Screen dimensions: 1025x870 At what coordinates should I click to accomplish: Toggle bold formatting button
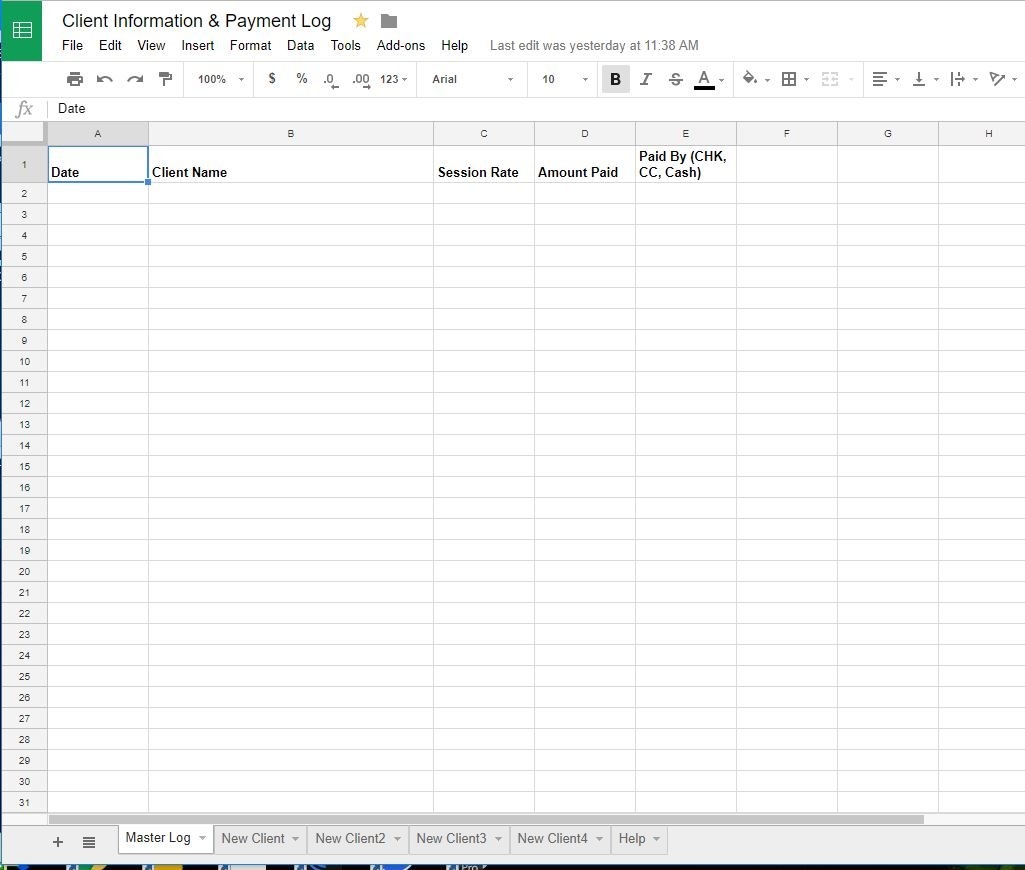click(x=615, y=79)
